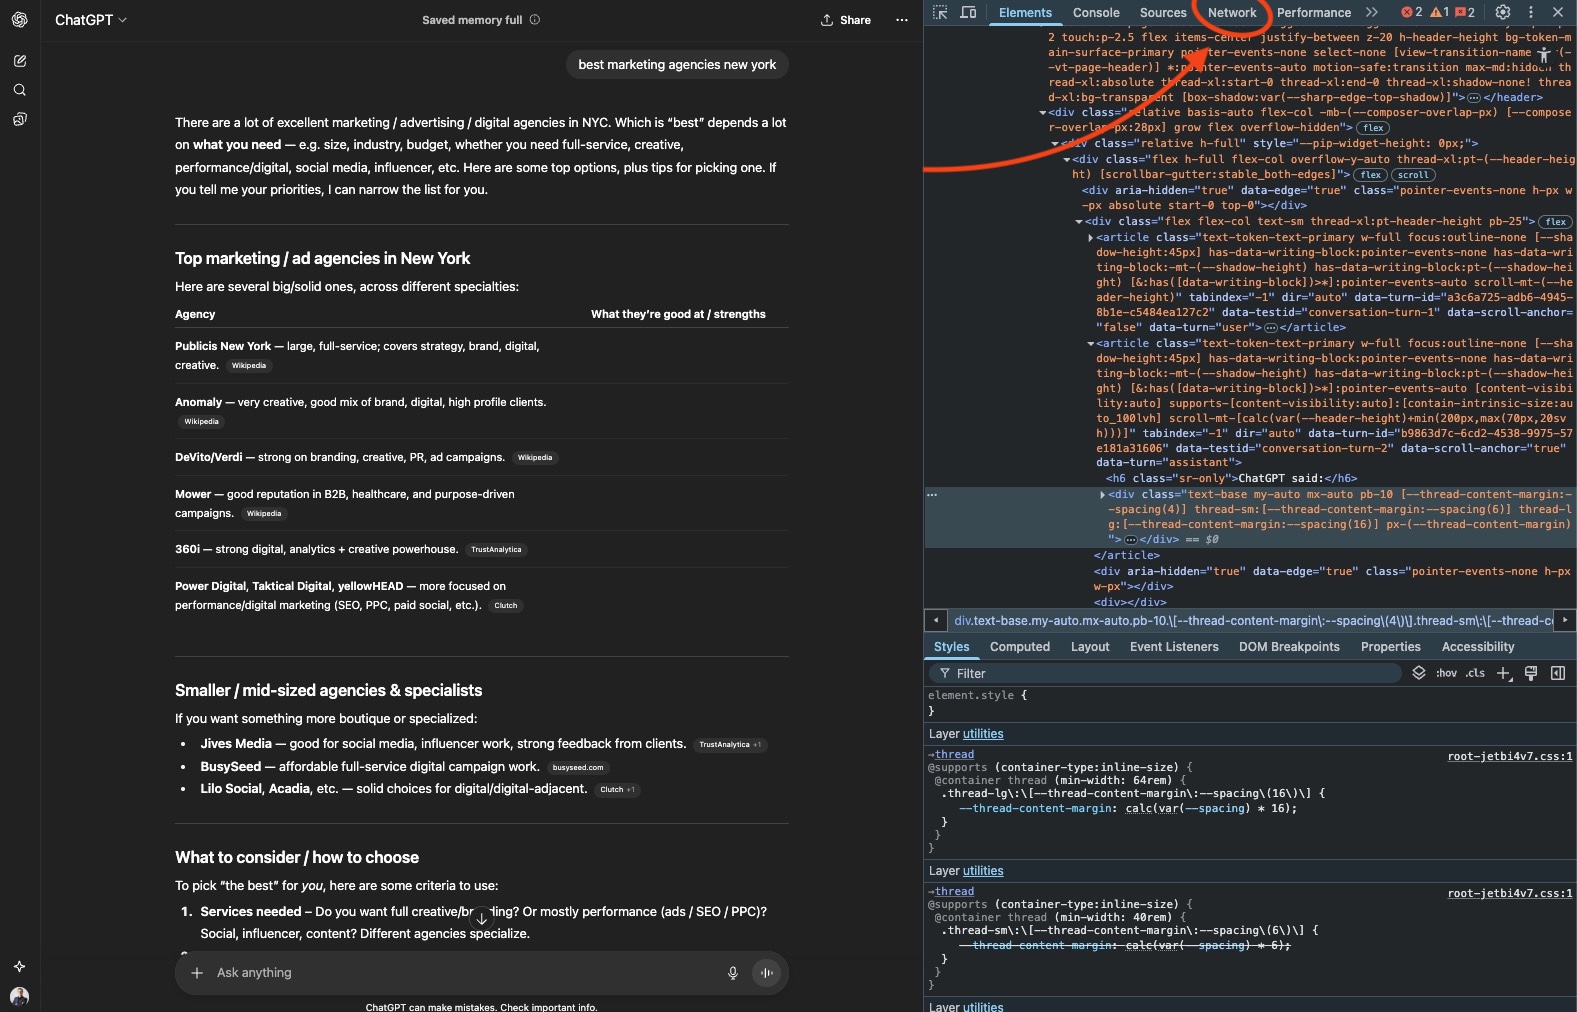Toggle the .cls element classes panel

pos(1475,673)
